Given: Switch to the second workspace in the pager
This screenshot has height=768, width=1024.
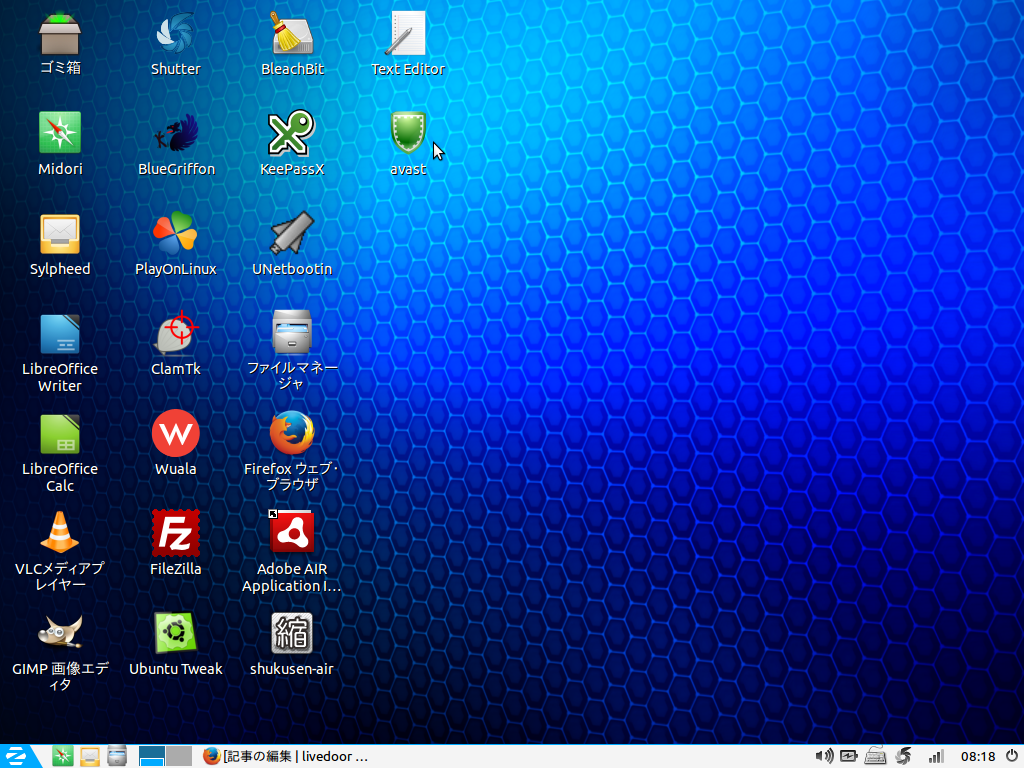Looking at the screenshot, I should [179, 756].
